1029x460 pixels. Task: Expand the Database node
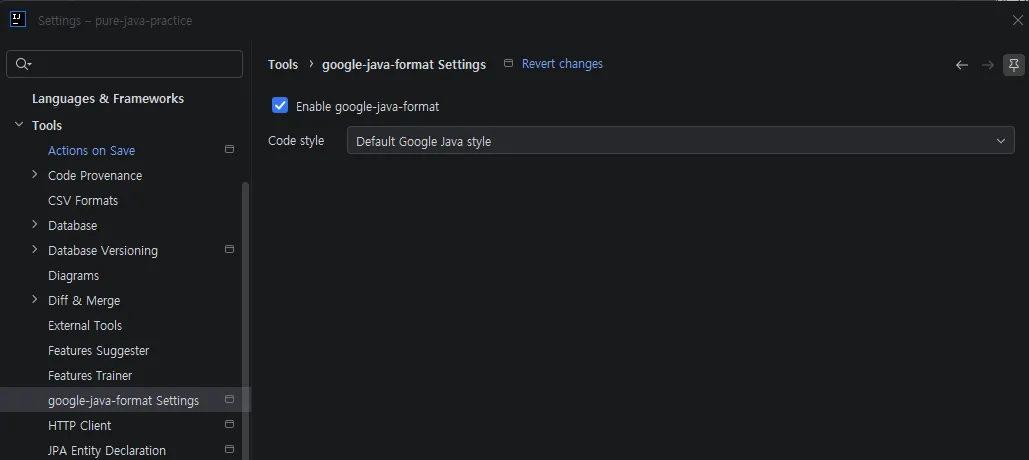tap(35, 224)
